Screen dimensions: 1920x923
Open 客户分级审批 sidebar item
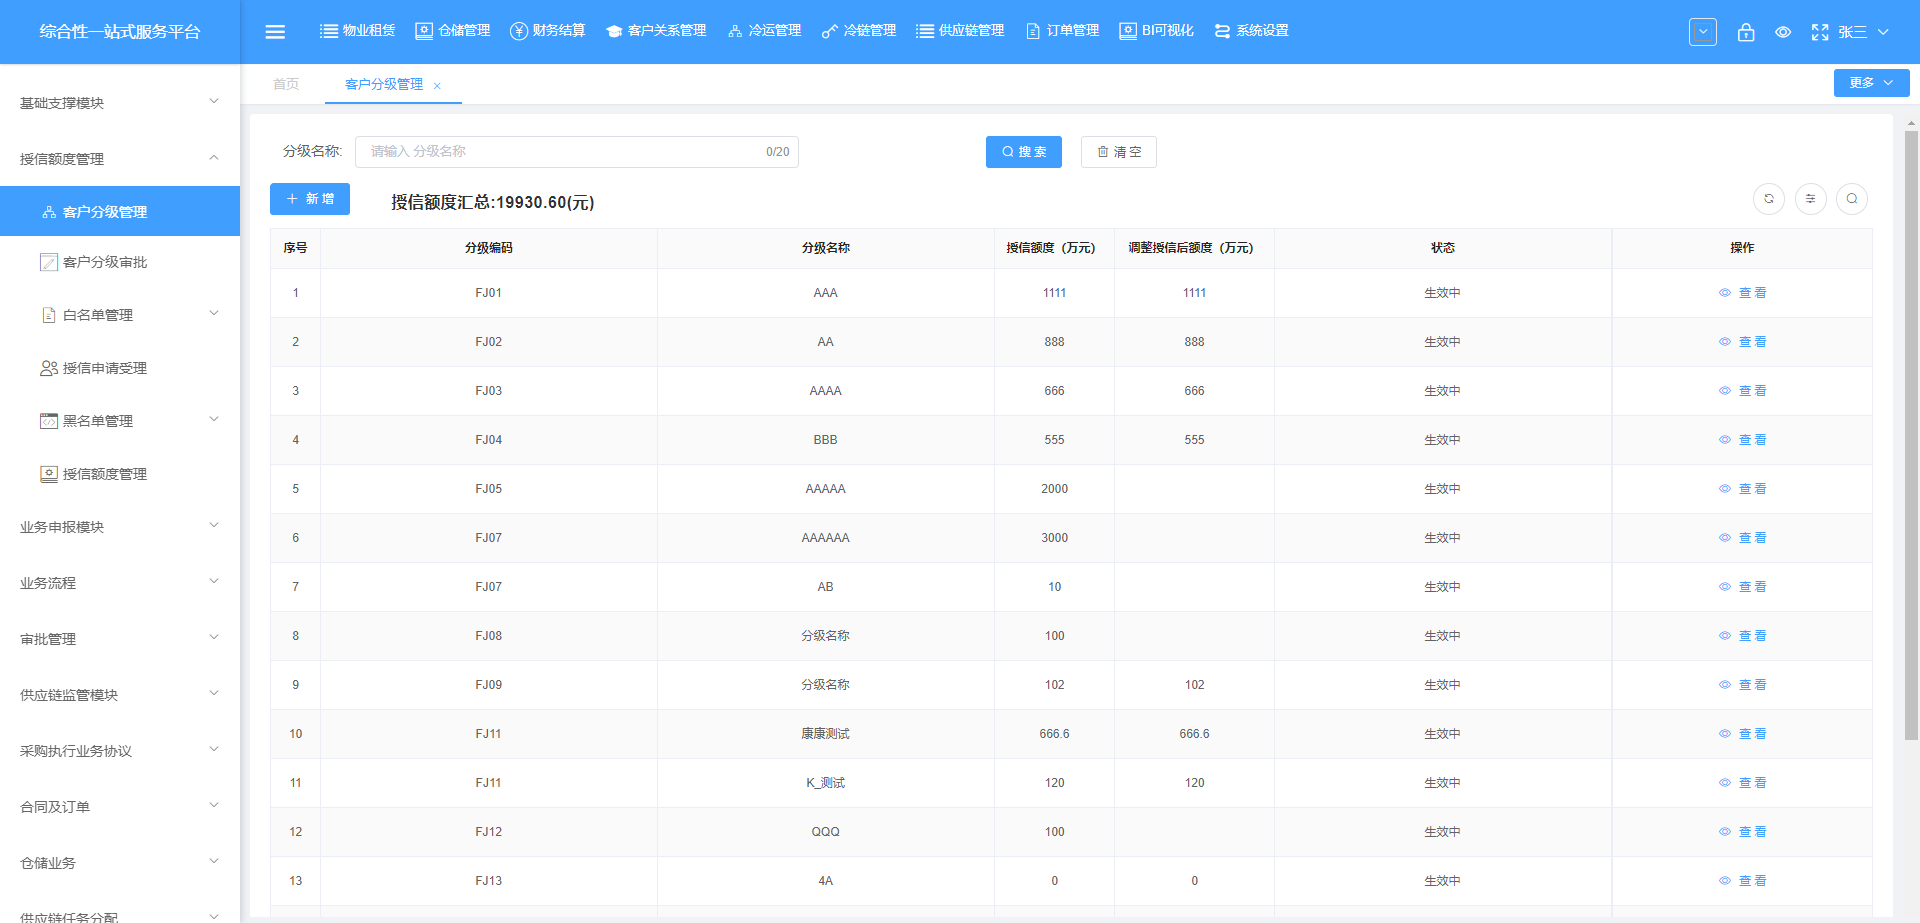pyautogui.click(x=120, y=262)
